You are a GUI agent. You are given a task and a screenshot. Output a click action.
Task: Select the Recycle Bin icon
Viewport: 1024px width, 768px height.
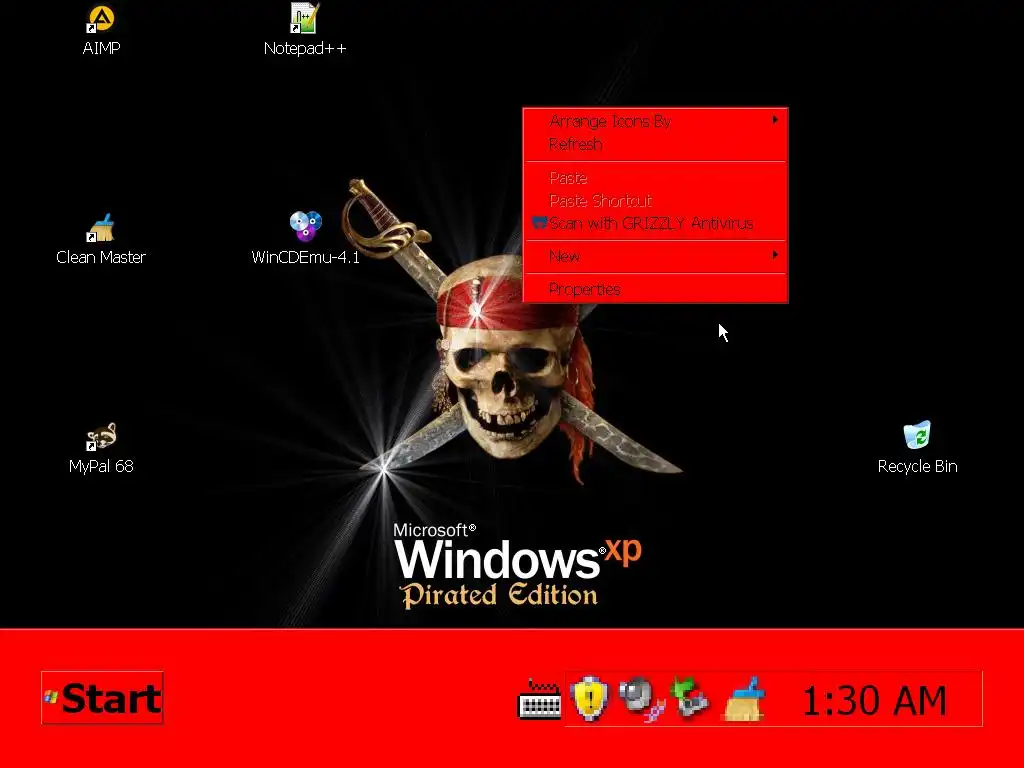[917, 435]
